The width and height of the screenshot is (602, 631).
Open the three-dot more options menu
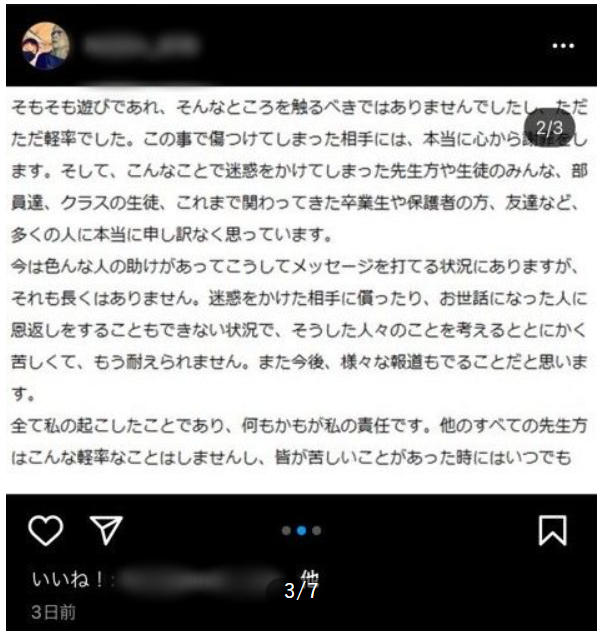(563, 46)
